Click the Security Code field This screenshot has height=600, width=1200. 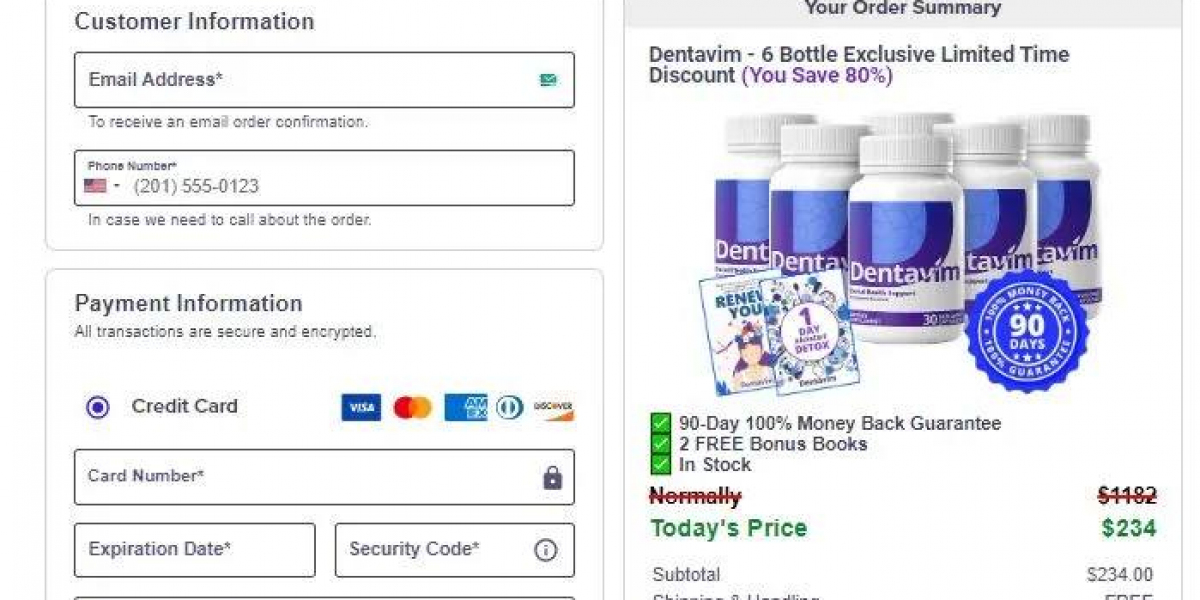[435, 550]
